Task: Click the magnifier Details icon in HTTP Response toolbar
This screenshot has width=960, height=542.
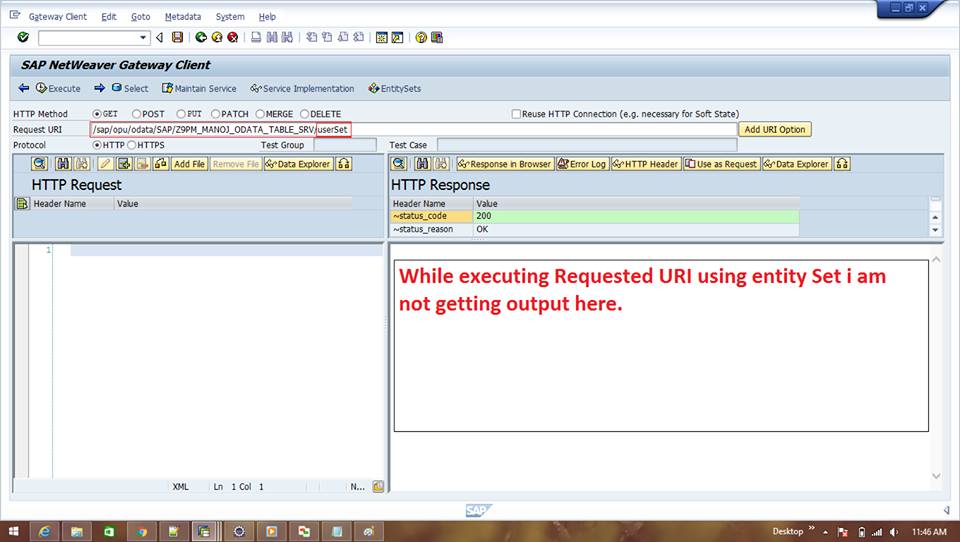Action: 399,164
